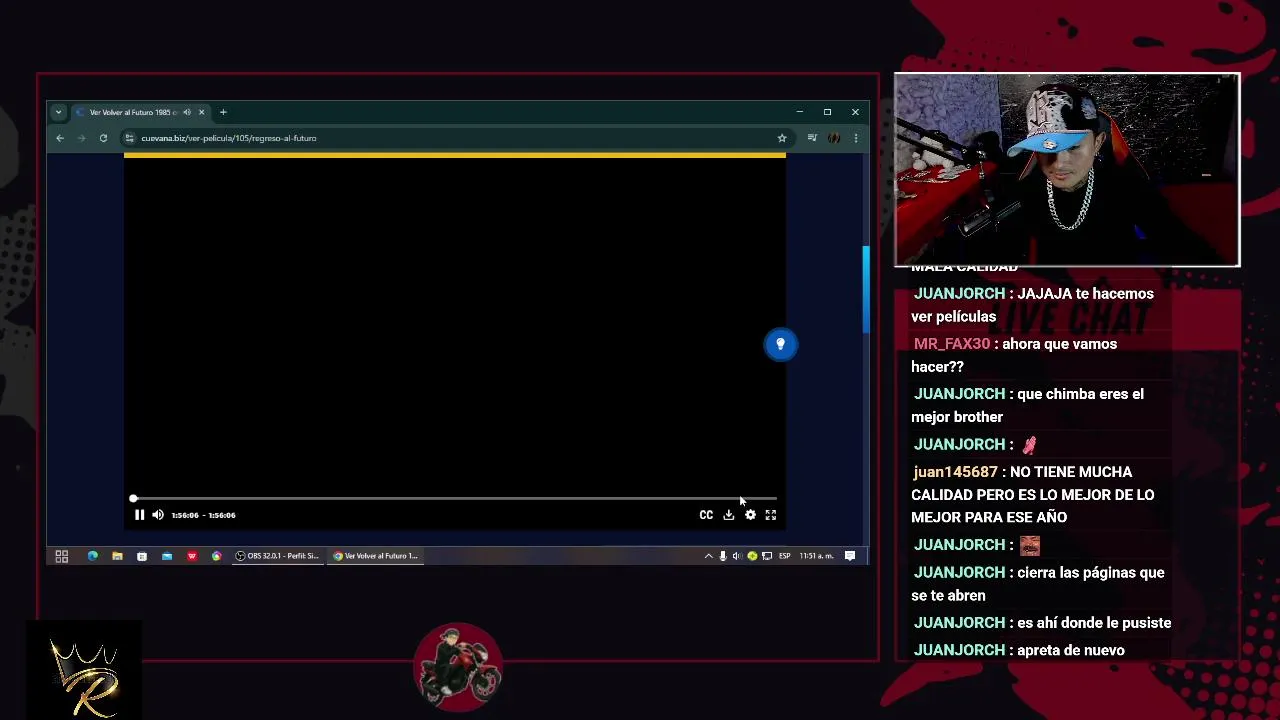
Task: Open red W app in taskbar
Action: [191, 556]
